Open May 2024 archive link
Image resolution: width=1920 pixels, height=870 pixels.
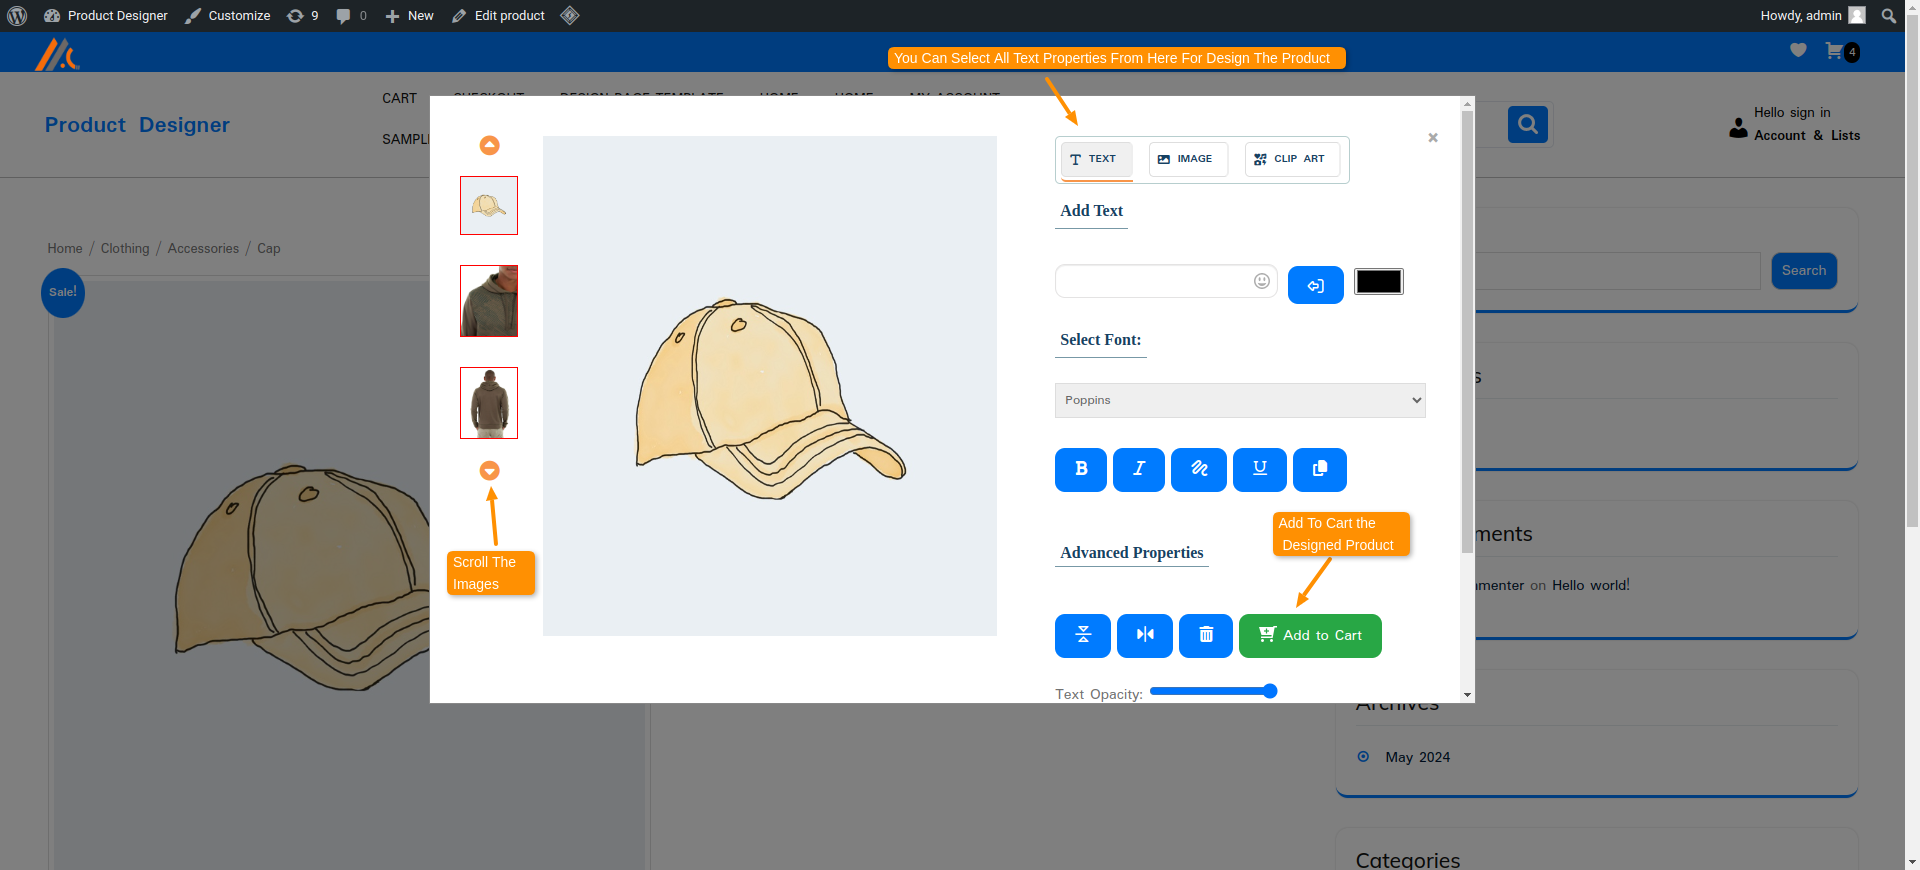coord(1417,757)
